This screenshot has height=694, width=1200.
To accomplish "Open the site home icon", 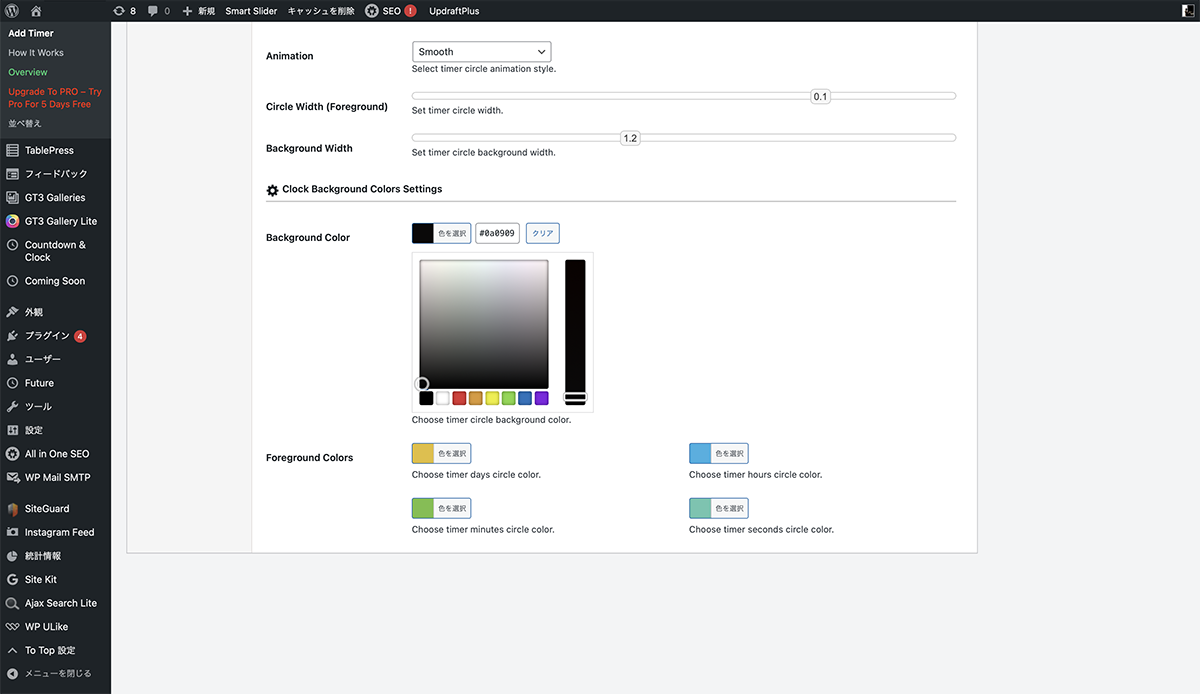I will click(36, 11).
